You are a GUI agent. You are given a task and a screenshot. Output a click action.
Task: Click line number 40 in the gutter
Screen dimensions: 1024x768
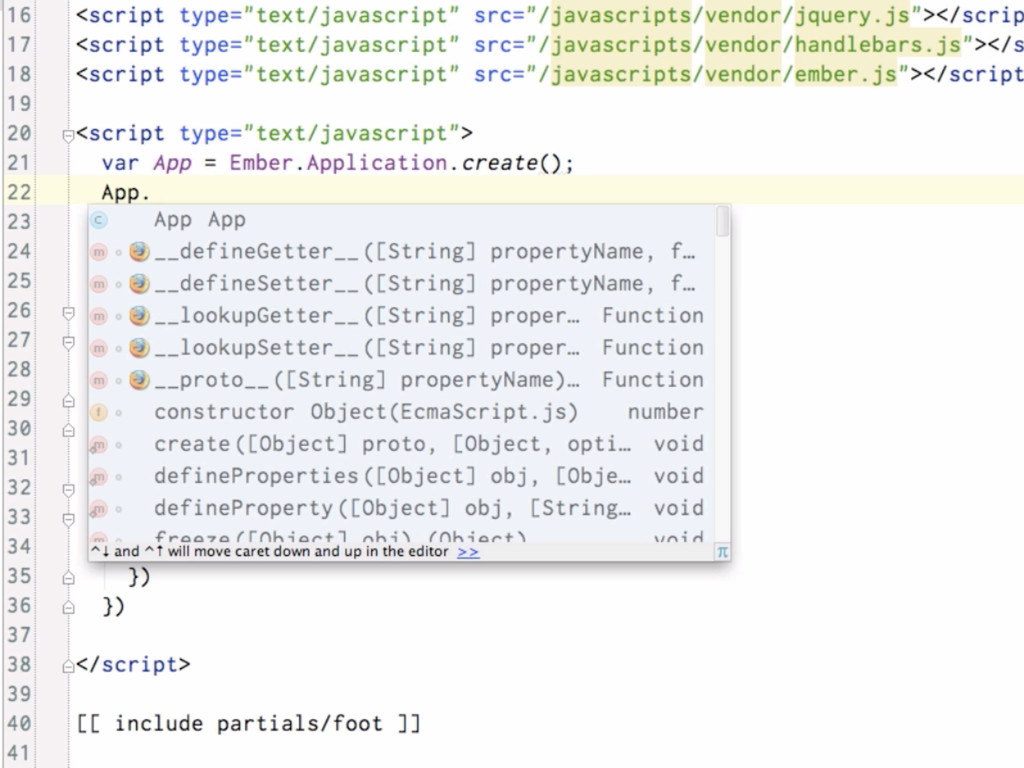click(x=19, y=724)
